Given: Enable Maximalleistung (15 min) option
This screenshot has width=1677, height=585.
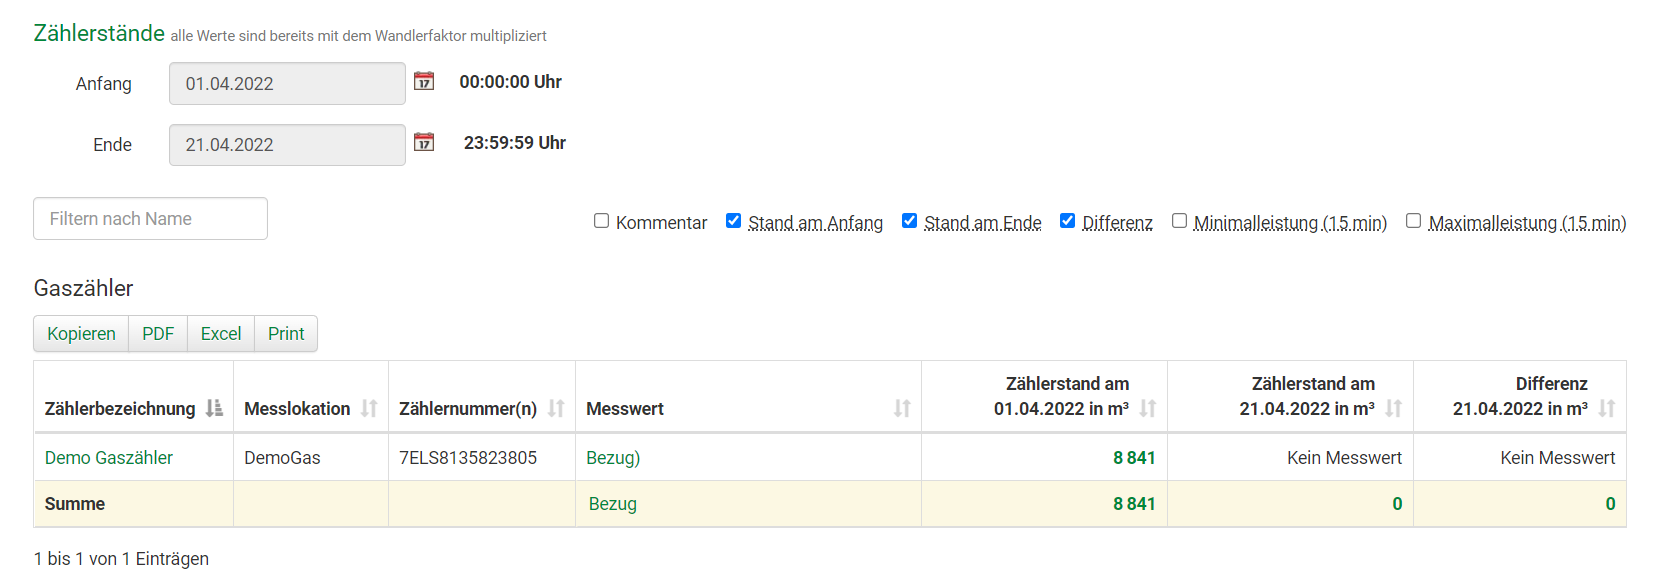Looking at the screenshot, I should coord(1413,220).
